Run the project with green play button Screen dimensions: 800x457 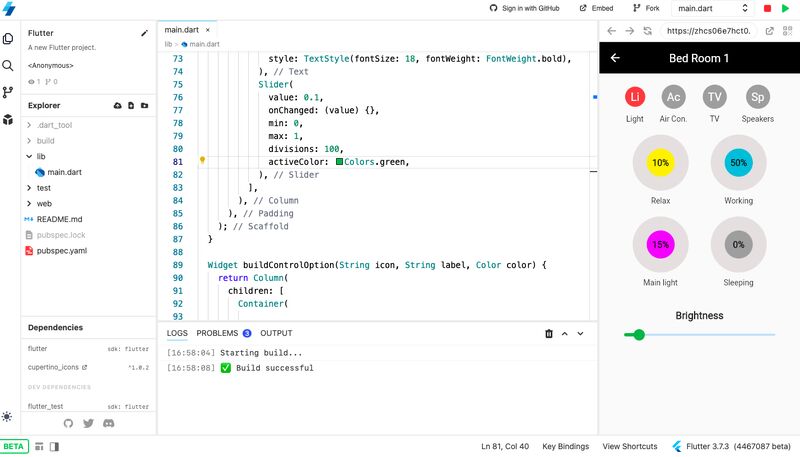[785, 8]
